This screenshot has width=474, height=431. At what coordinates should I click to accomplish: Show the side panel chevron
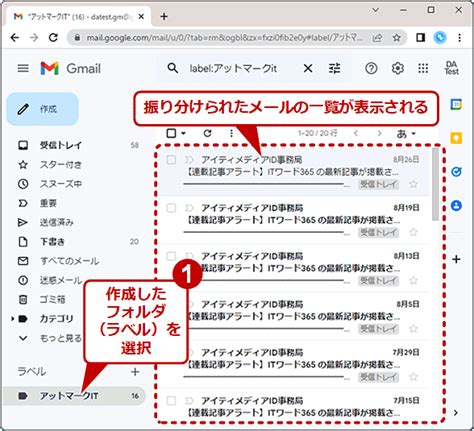click(x=456, y=413)
